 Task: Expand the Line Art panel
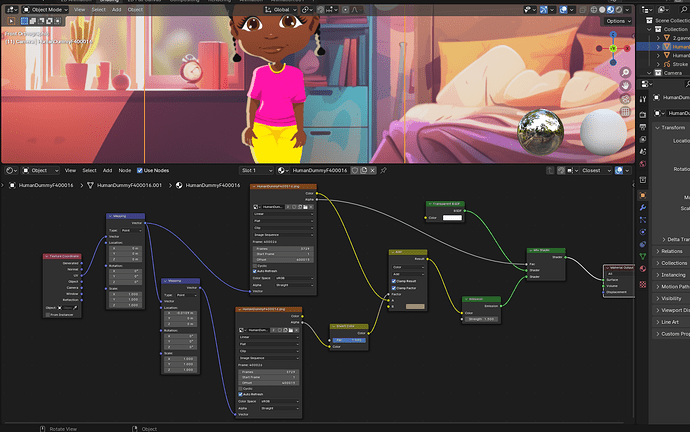pos(672,322)
